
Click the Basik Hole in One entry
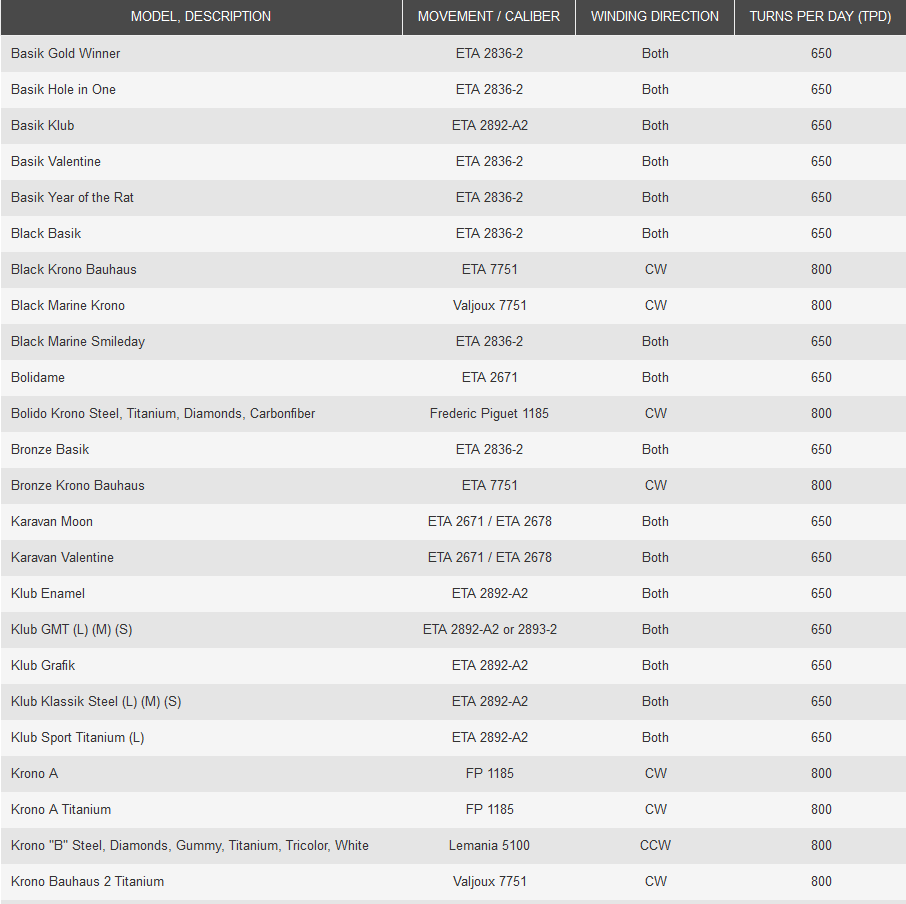63,89
